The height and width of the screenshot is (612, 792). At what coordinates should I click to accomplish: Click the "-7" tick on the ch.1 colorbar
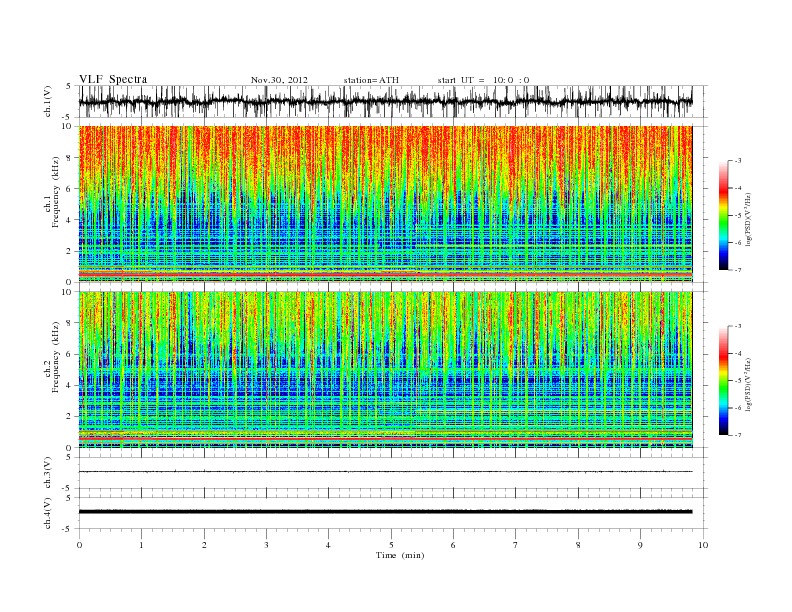click(737, 270)
